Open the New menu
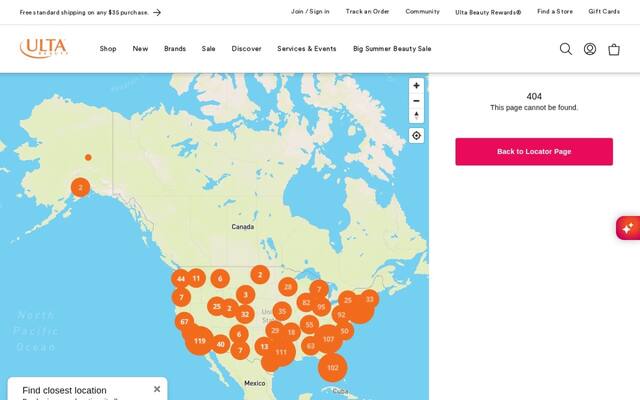Viewport: 640px width, 400px height. [140, 49]
